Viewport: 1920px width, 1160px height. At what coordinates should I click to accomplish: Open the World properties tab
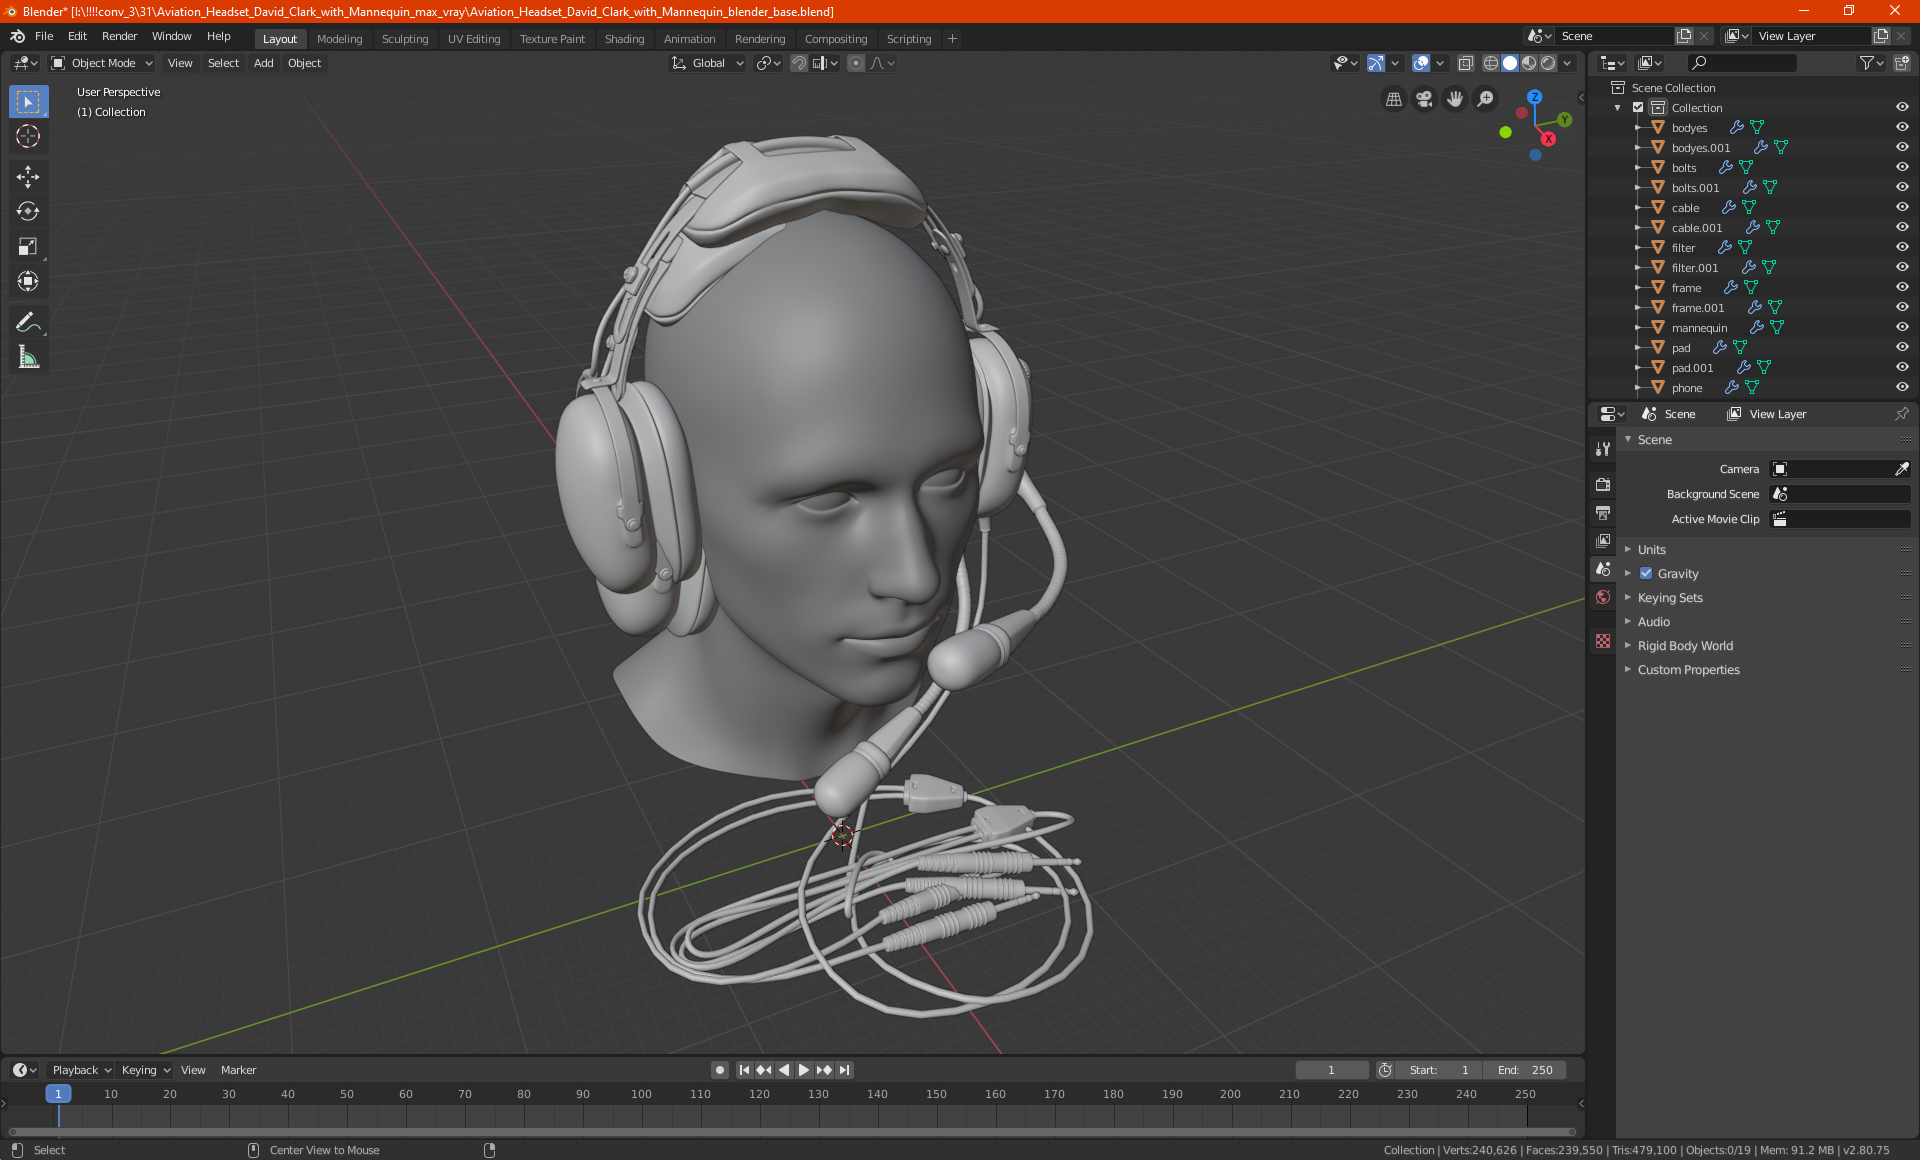pos(1603,597)
